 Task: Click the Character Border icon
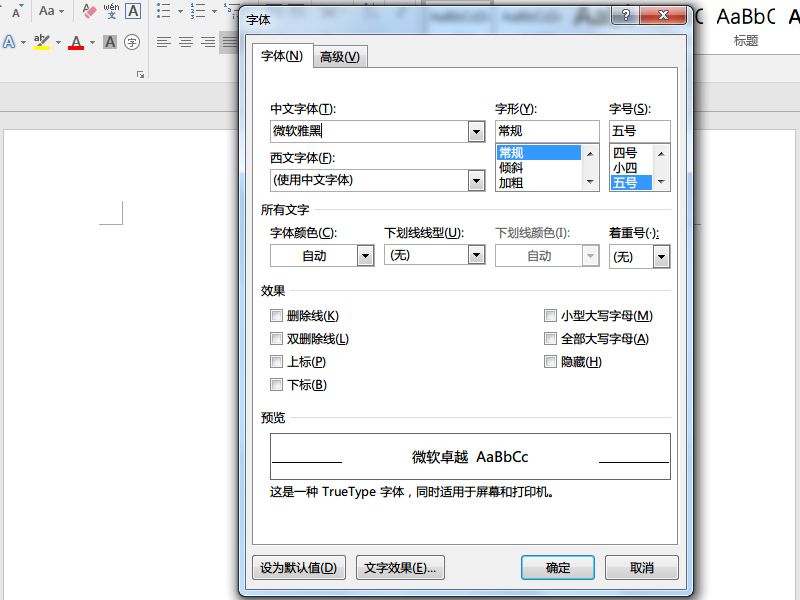pyautogui.click(x=133, y=11)
